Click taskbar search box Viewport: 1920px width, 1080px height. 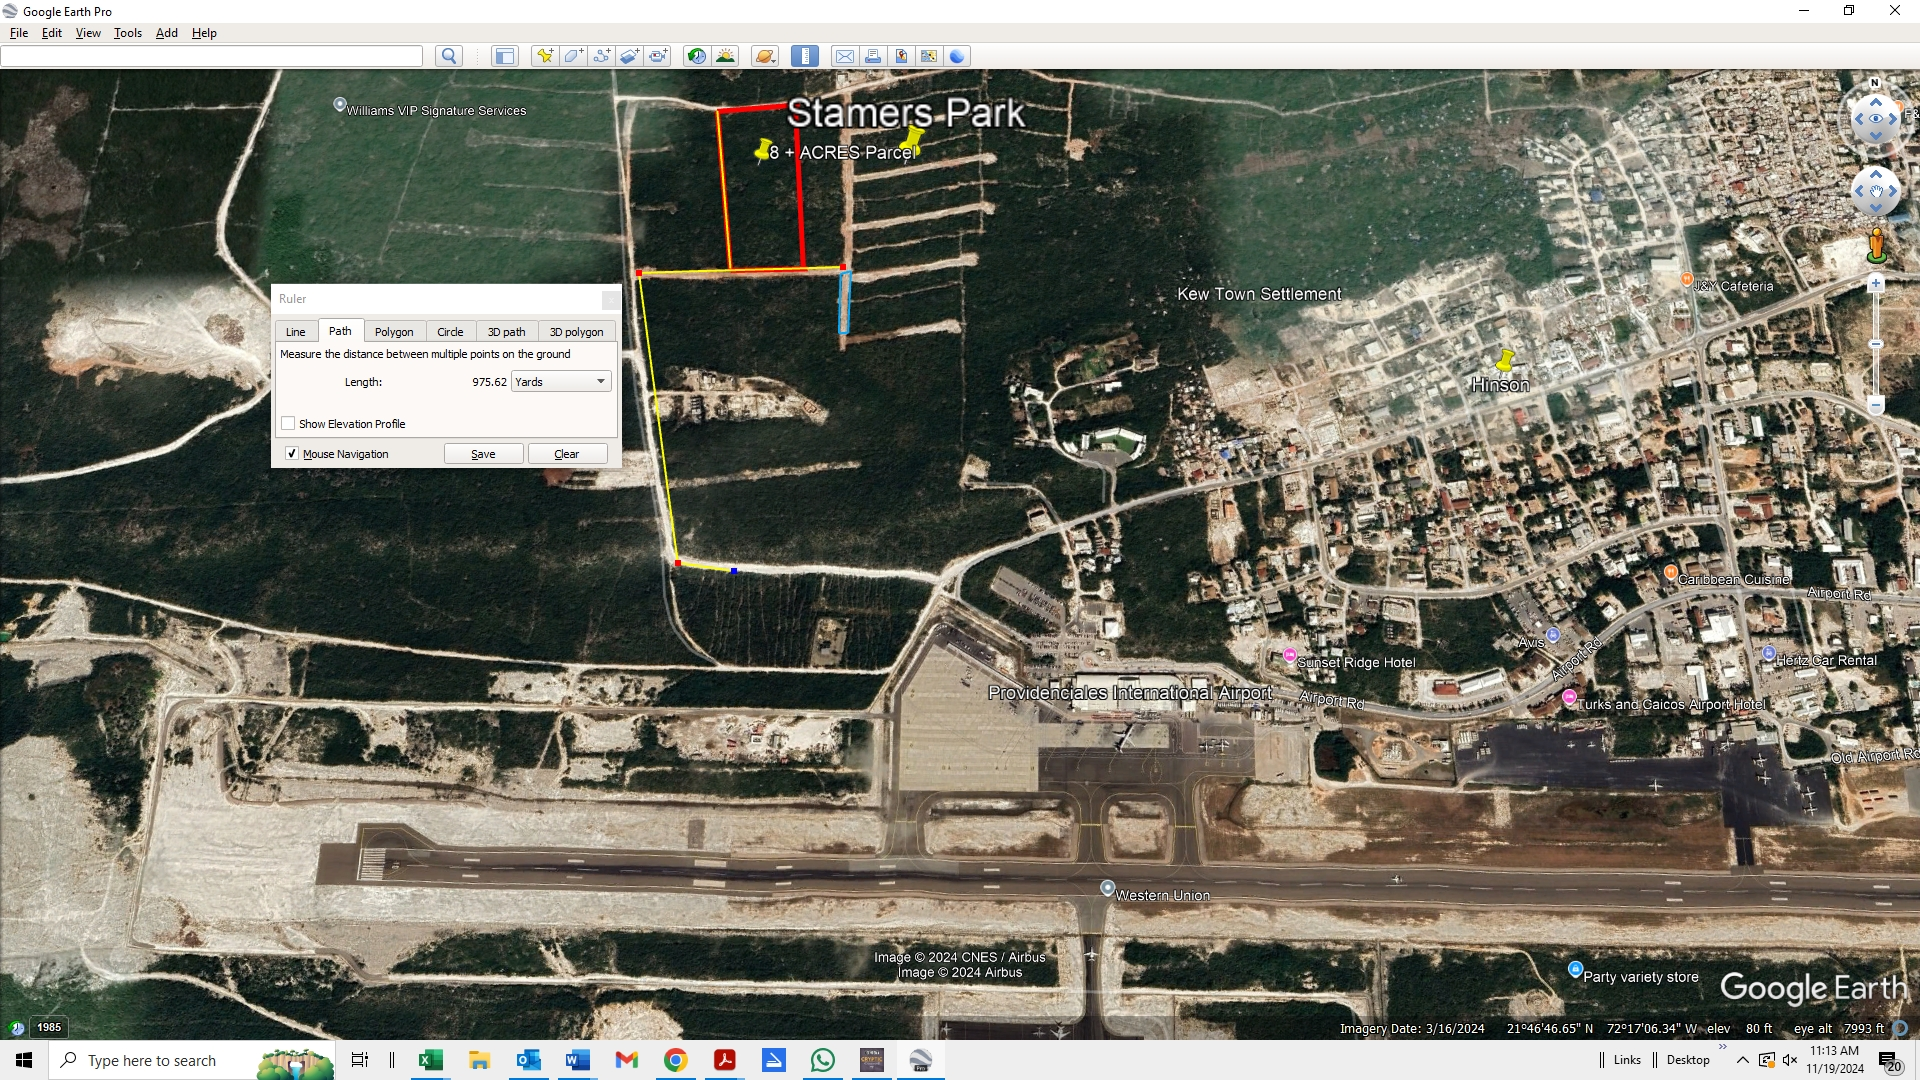(190, 1060)
